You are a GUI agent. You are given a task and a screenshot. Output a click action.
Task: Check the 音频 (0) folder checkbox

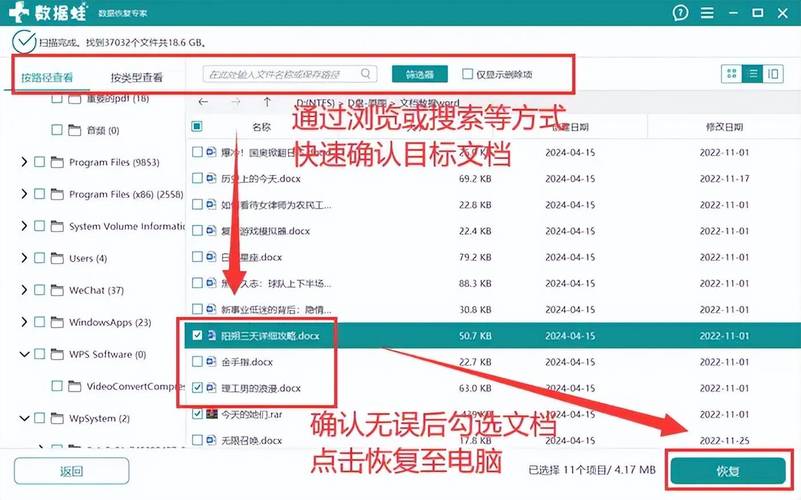57,130
